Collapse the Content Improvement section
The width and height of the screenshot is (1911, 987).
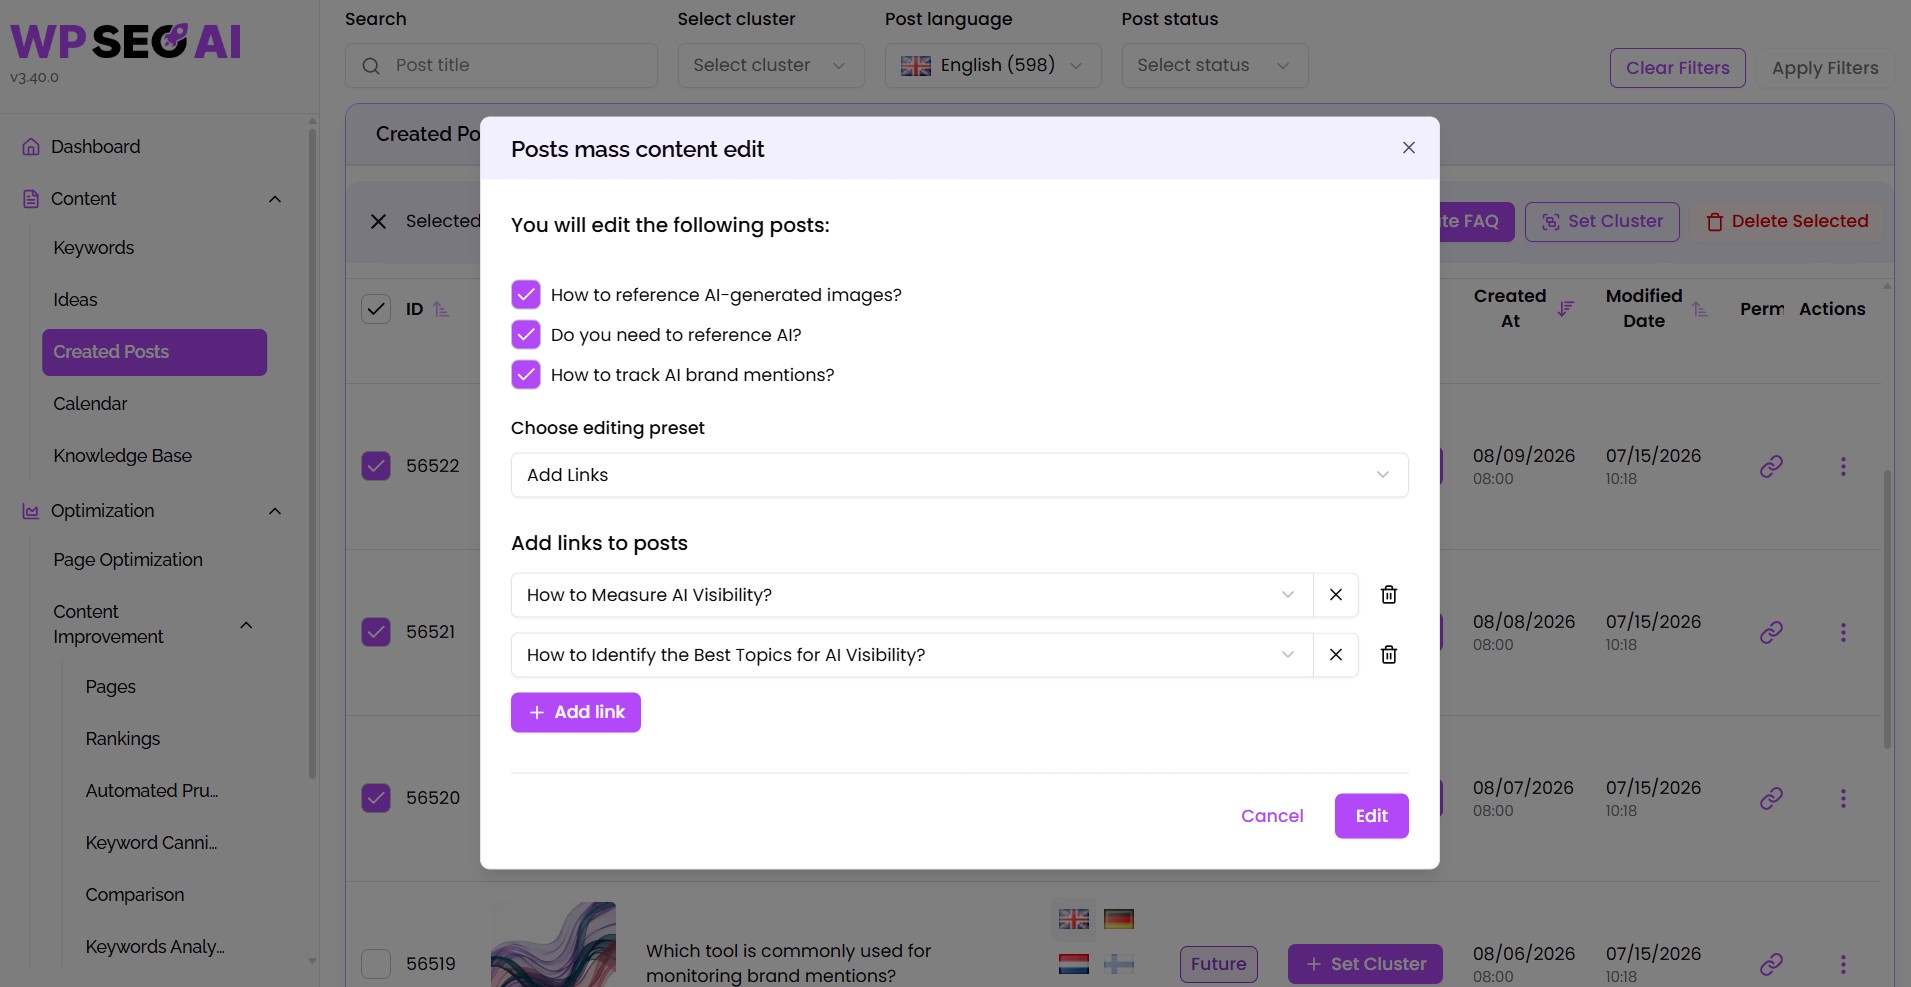click(x=246, y=625)
